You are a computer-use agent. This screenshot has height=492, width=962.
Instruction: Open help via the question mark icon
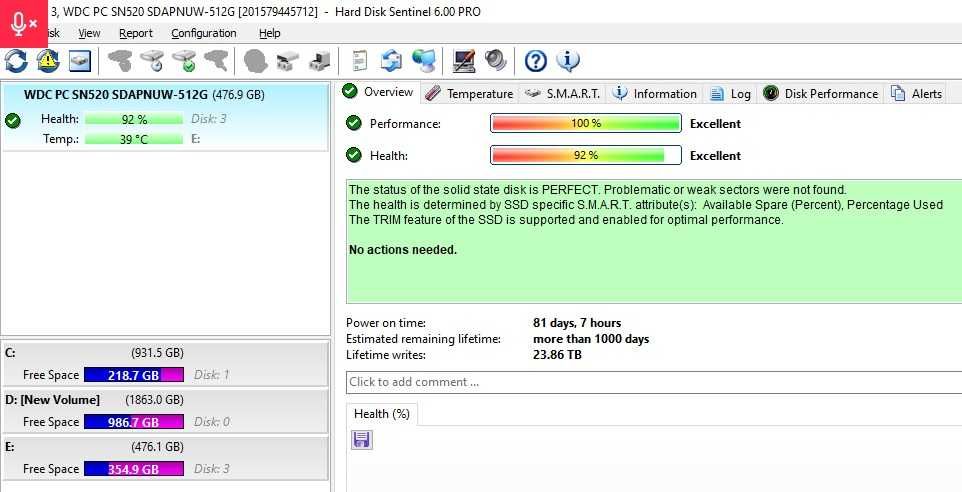point(536,61)
